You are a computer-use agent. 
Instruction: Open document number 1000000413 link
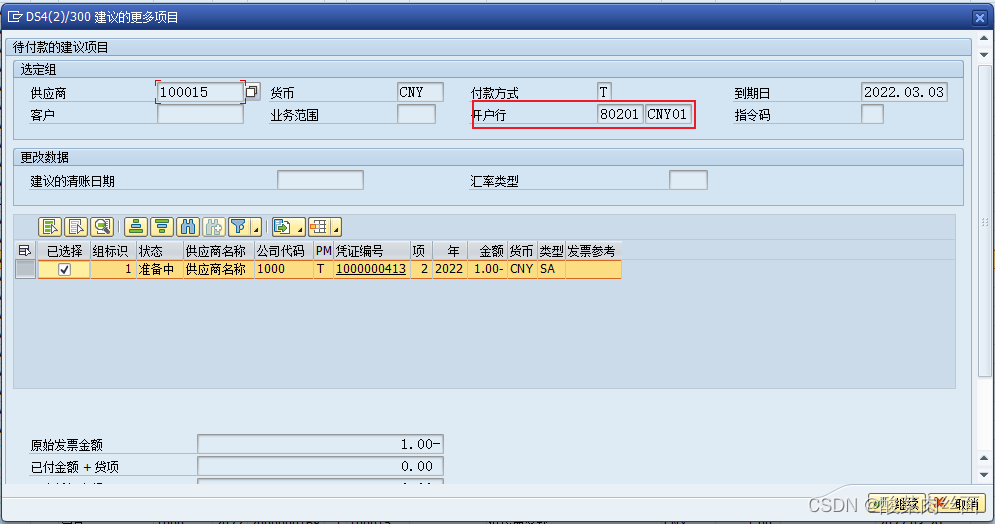tap(371, 269)
